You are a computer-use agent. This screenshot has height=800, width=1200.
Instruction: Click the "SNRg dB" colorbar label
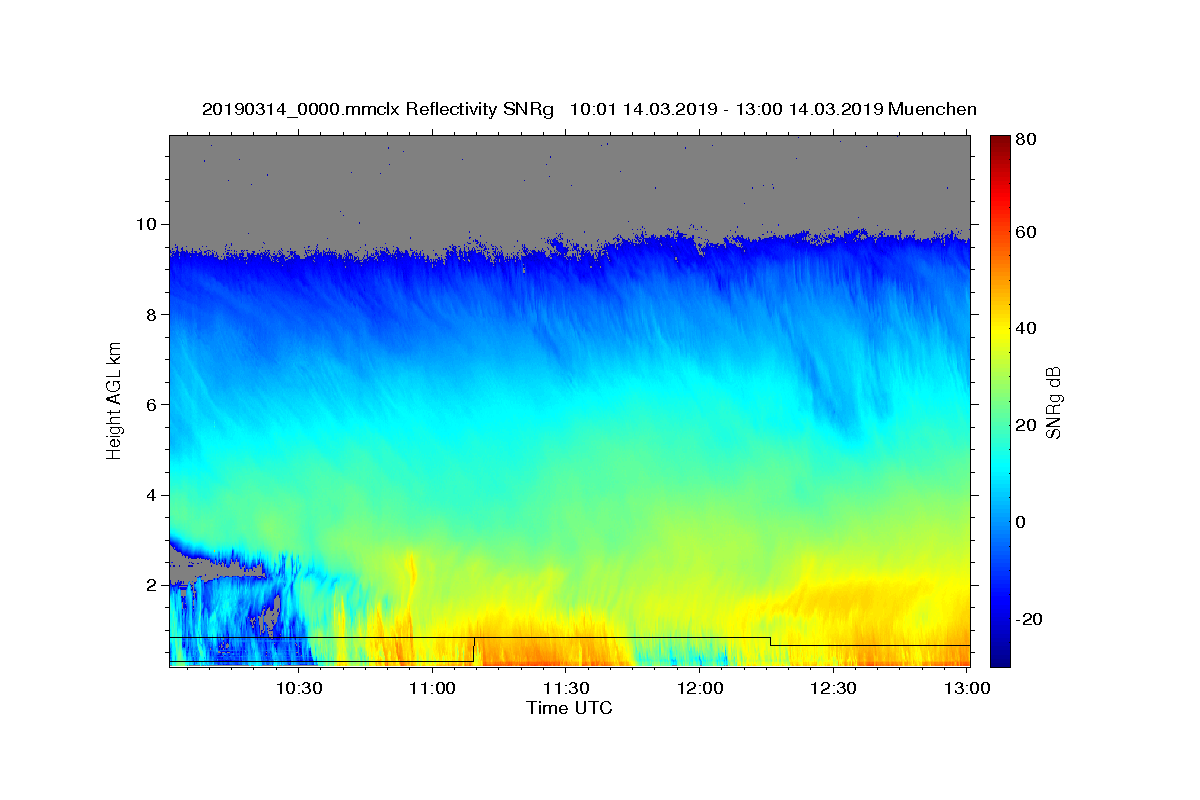click(1053, 402)
